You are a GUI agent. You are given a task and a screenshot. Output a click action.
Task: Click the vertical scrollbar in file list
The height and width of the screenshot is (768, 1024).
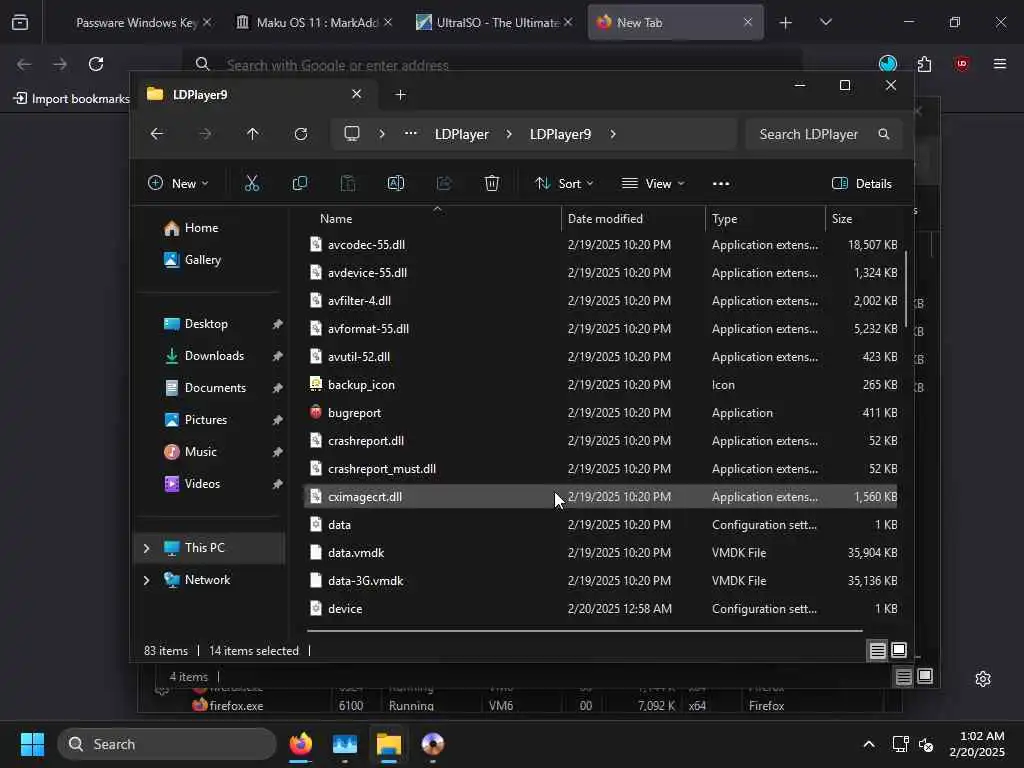pyautogui.click(x=906, y=289)
